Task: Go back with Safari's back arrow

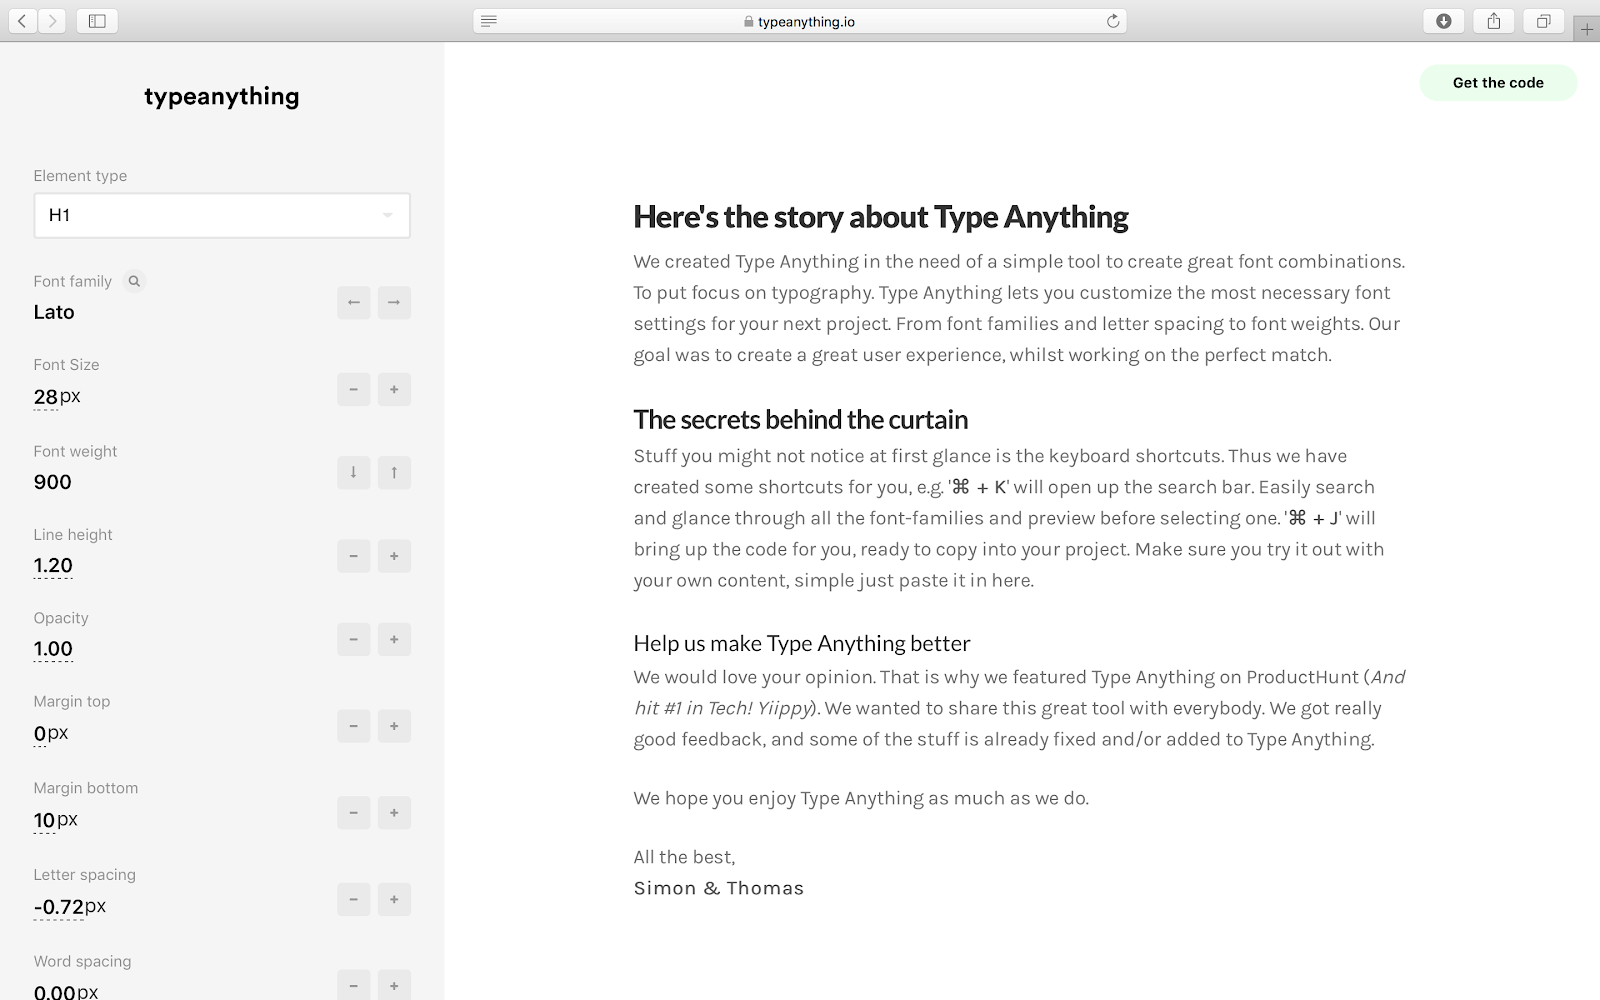Action: tap(22, 21)
